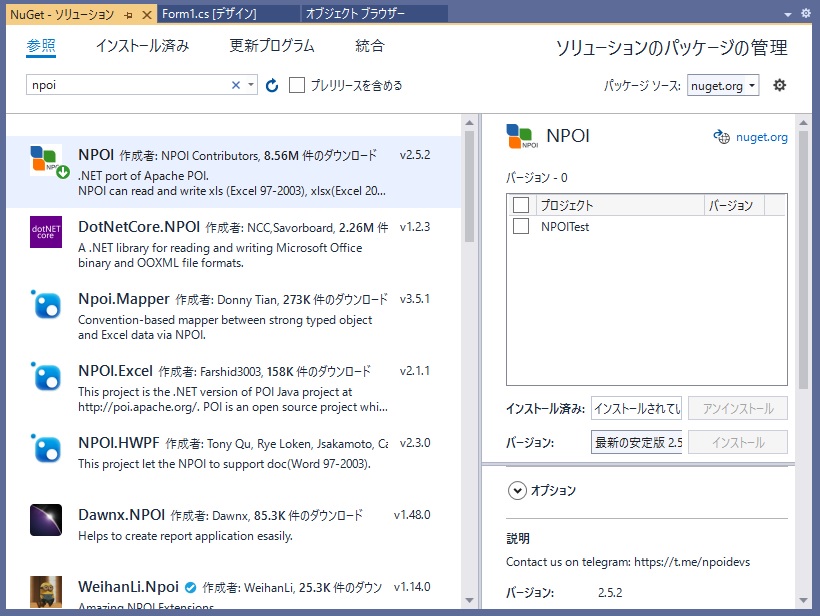Image resolution: width=820 pixels, height=616 pixels.
Task: Click WeihanLi.Npoi verified badge
Action: (191, 588)
